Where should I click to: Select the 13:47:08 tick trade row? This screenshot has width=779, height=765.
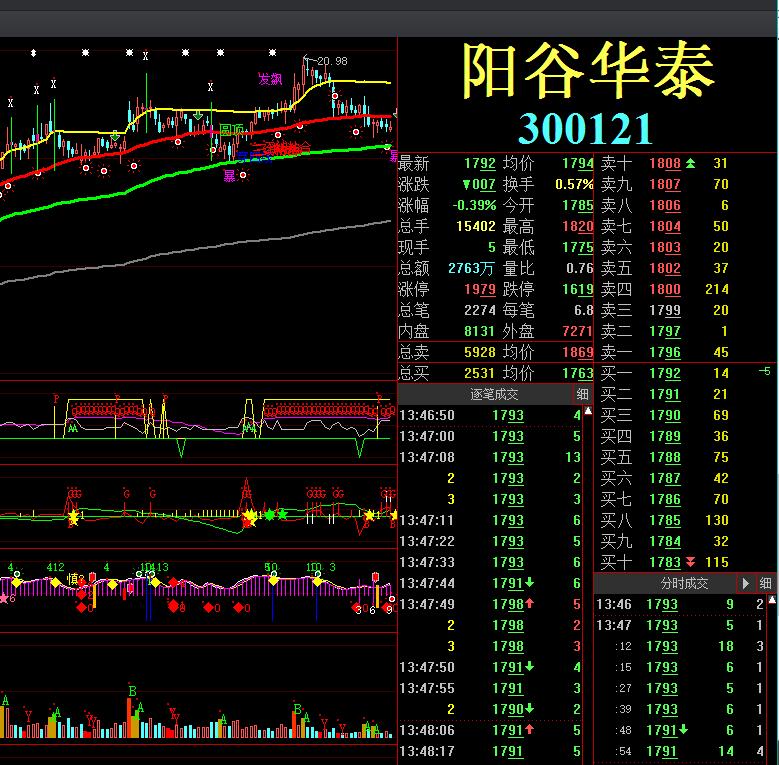[x=490, y=457]
